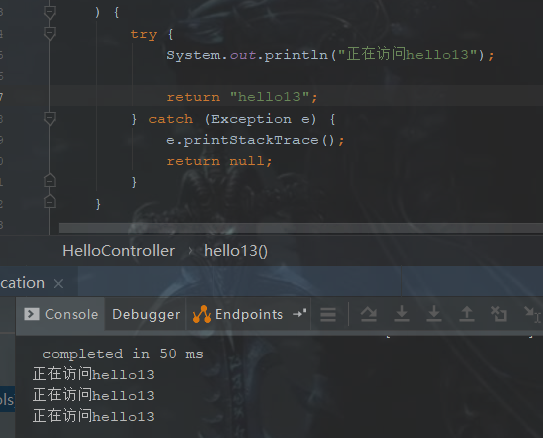Image resolution: width=543 pixels, height=438 pixels.
Task: Select HelloController in the breadcrumb
Action: (x=118, y=251)
